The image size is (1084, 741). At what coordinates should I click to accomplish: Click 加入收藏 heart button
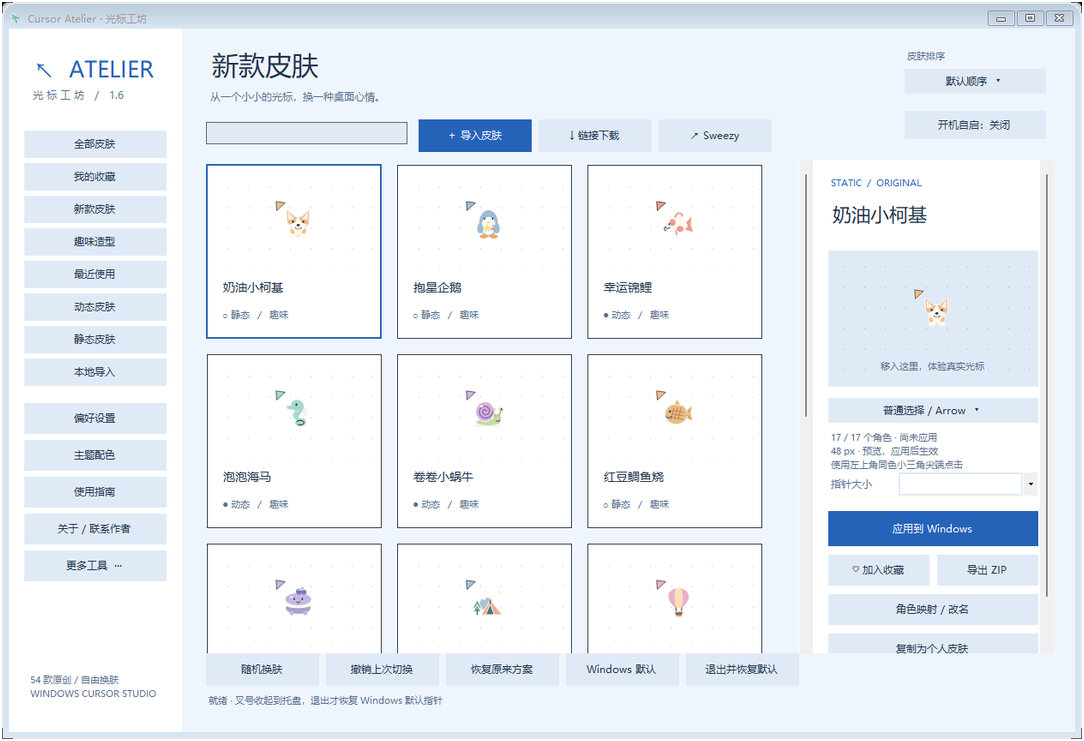(x=879, y=570)
